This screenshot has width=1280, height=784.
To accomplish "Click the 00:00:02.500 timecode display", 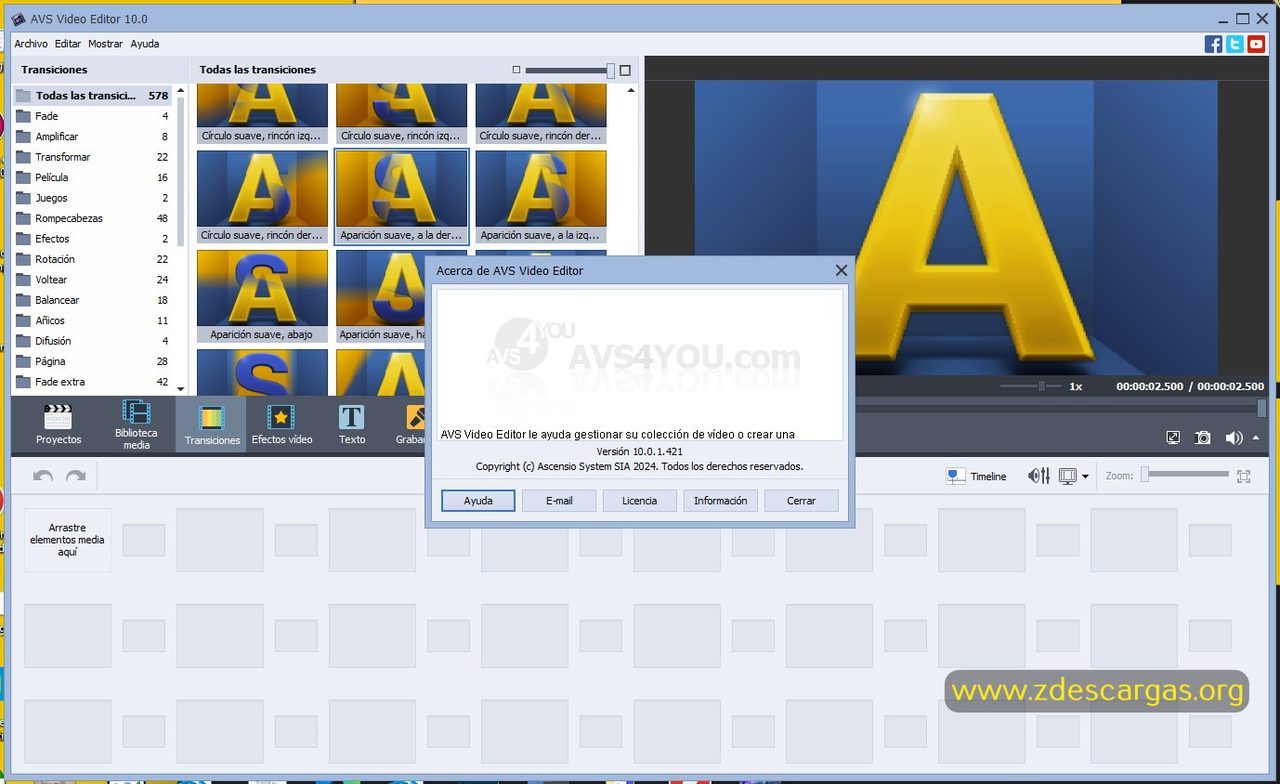I will [x=1190, y=386].
